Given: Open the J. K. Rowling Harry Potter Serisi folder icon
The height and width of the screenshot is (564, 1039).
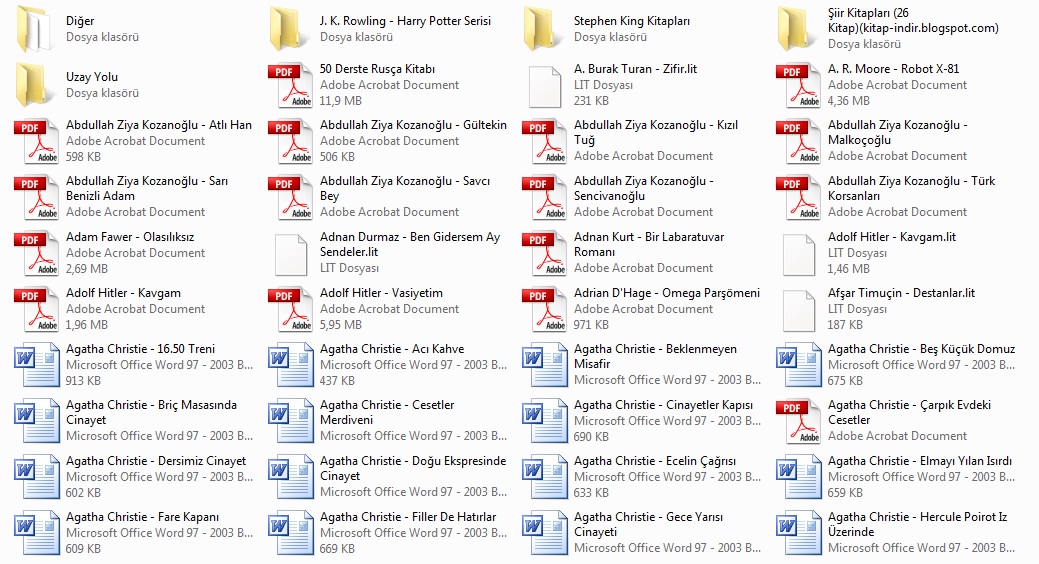Looking at the screenshot, I should tap(288, 29).
